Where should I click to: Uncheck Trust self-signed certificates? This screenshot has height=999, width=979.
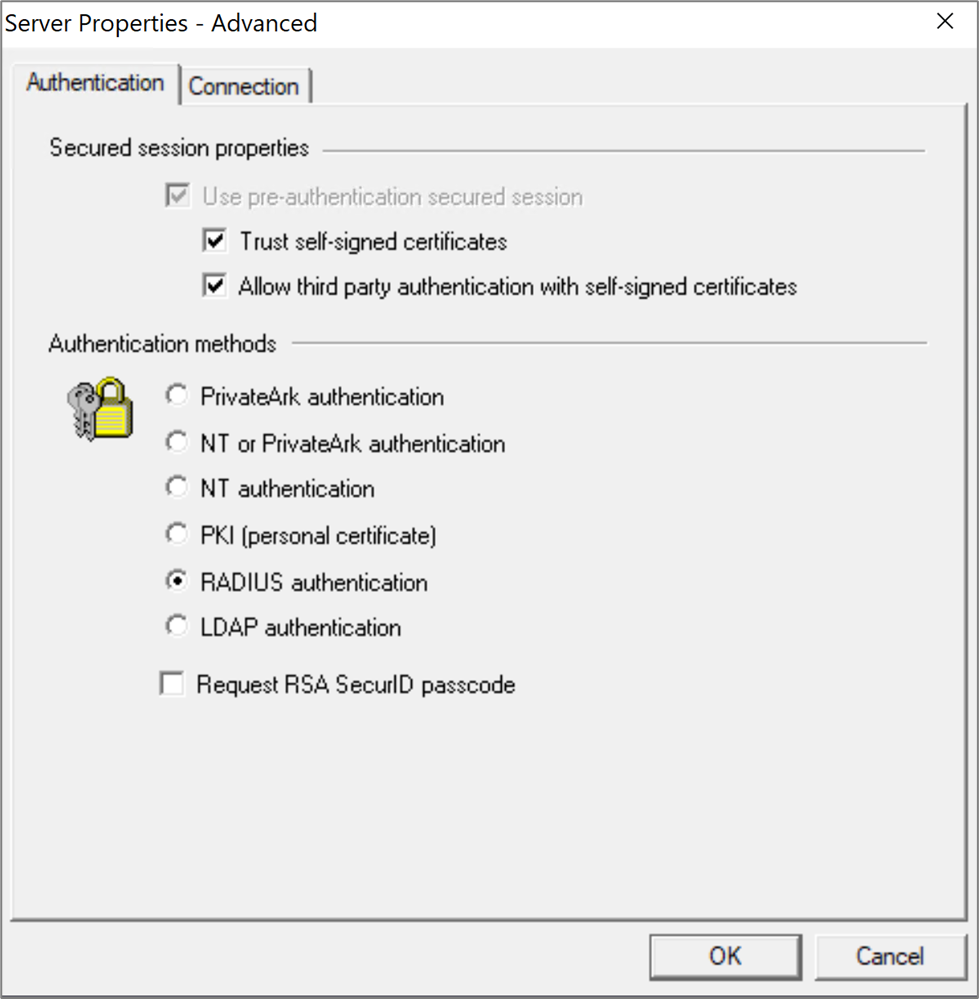click(x=214, y=240)
